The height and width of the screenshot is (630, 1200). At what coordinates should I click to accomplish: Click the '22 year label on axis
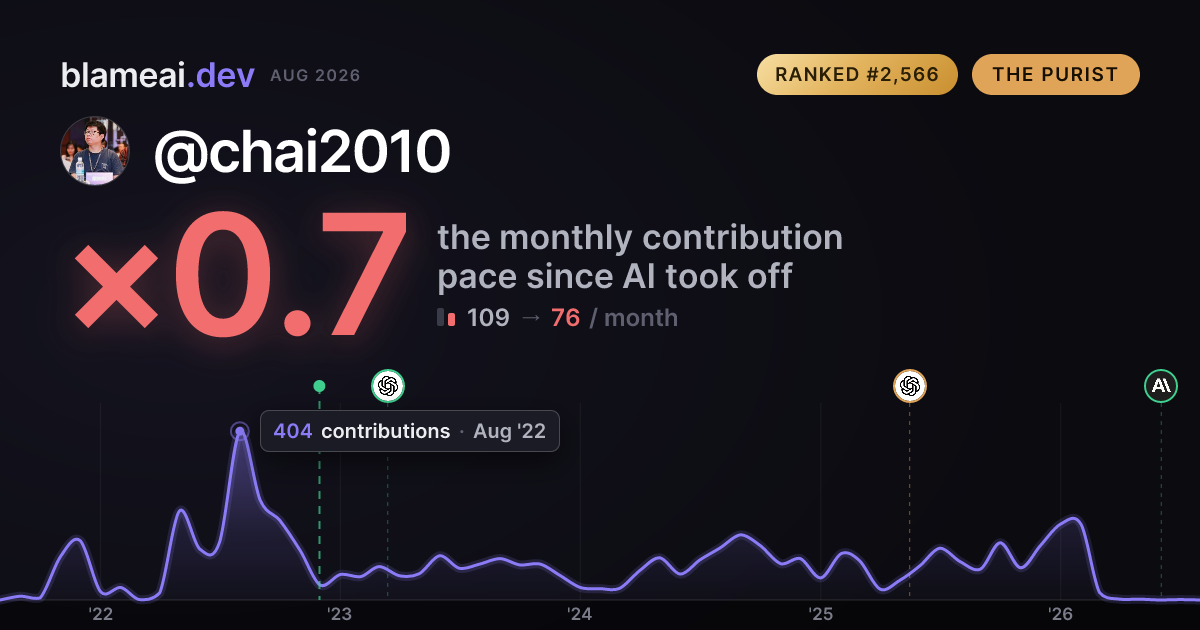[x=100, y=613]
